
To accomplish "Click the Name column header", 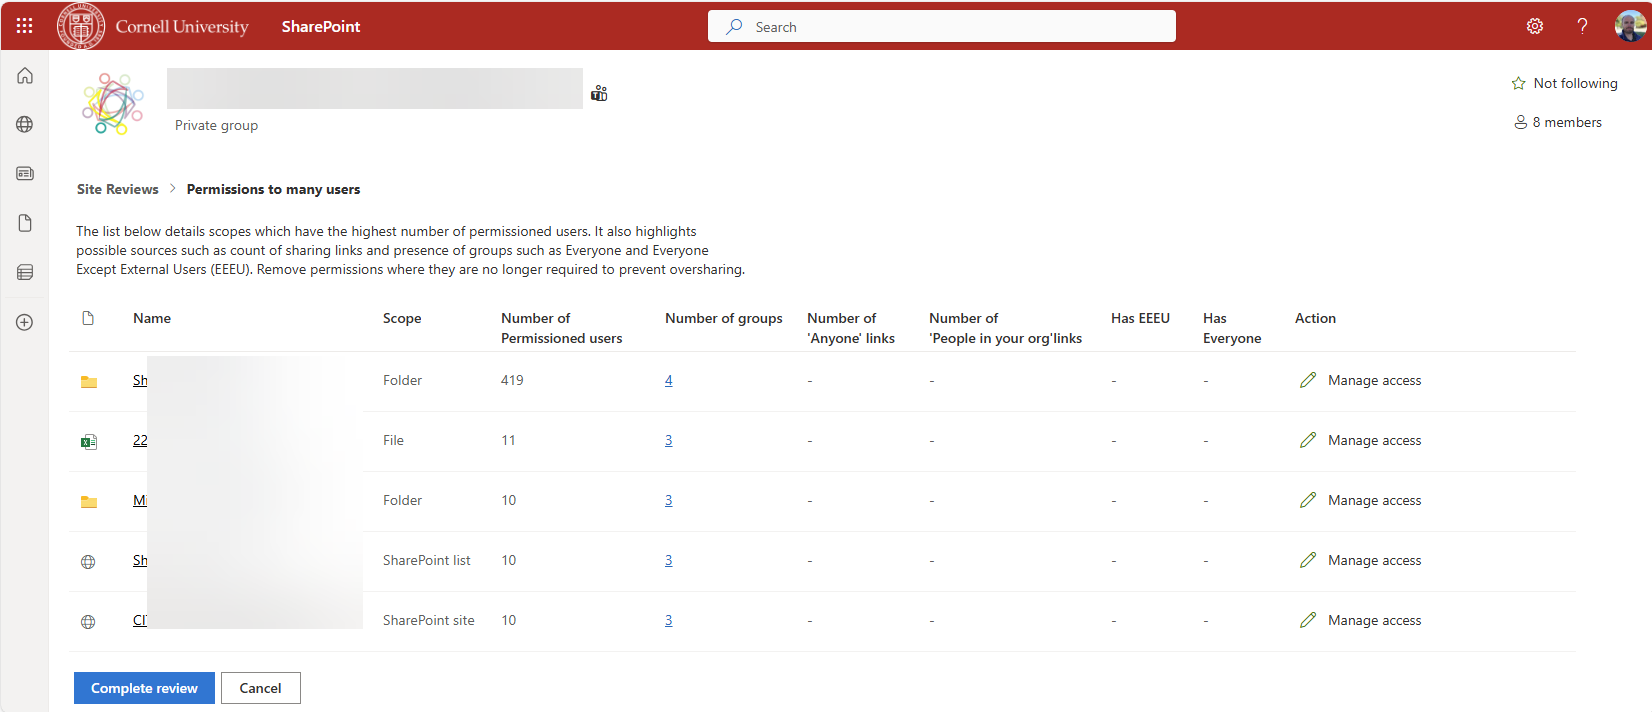I will click(x=152, y=318).
